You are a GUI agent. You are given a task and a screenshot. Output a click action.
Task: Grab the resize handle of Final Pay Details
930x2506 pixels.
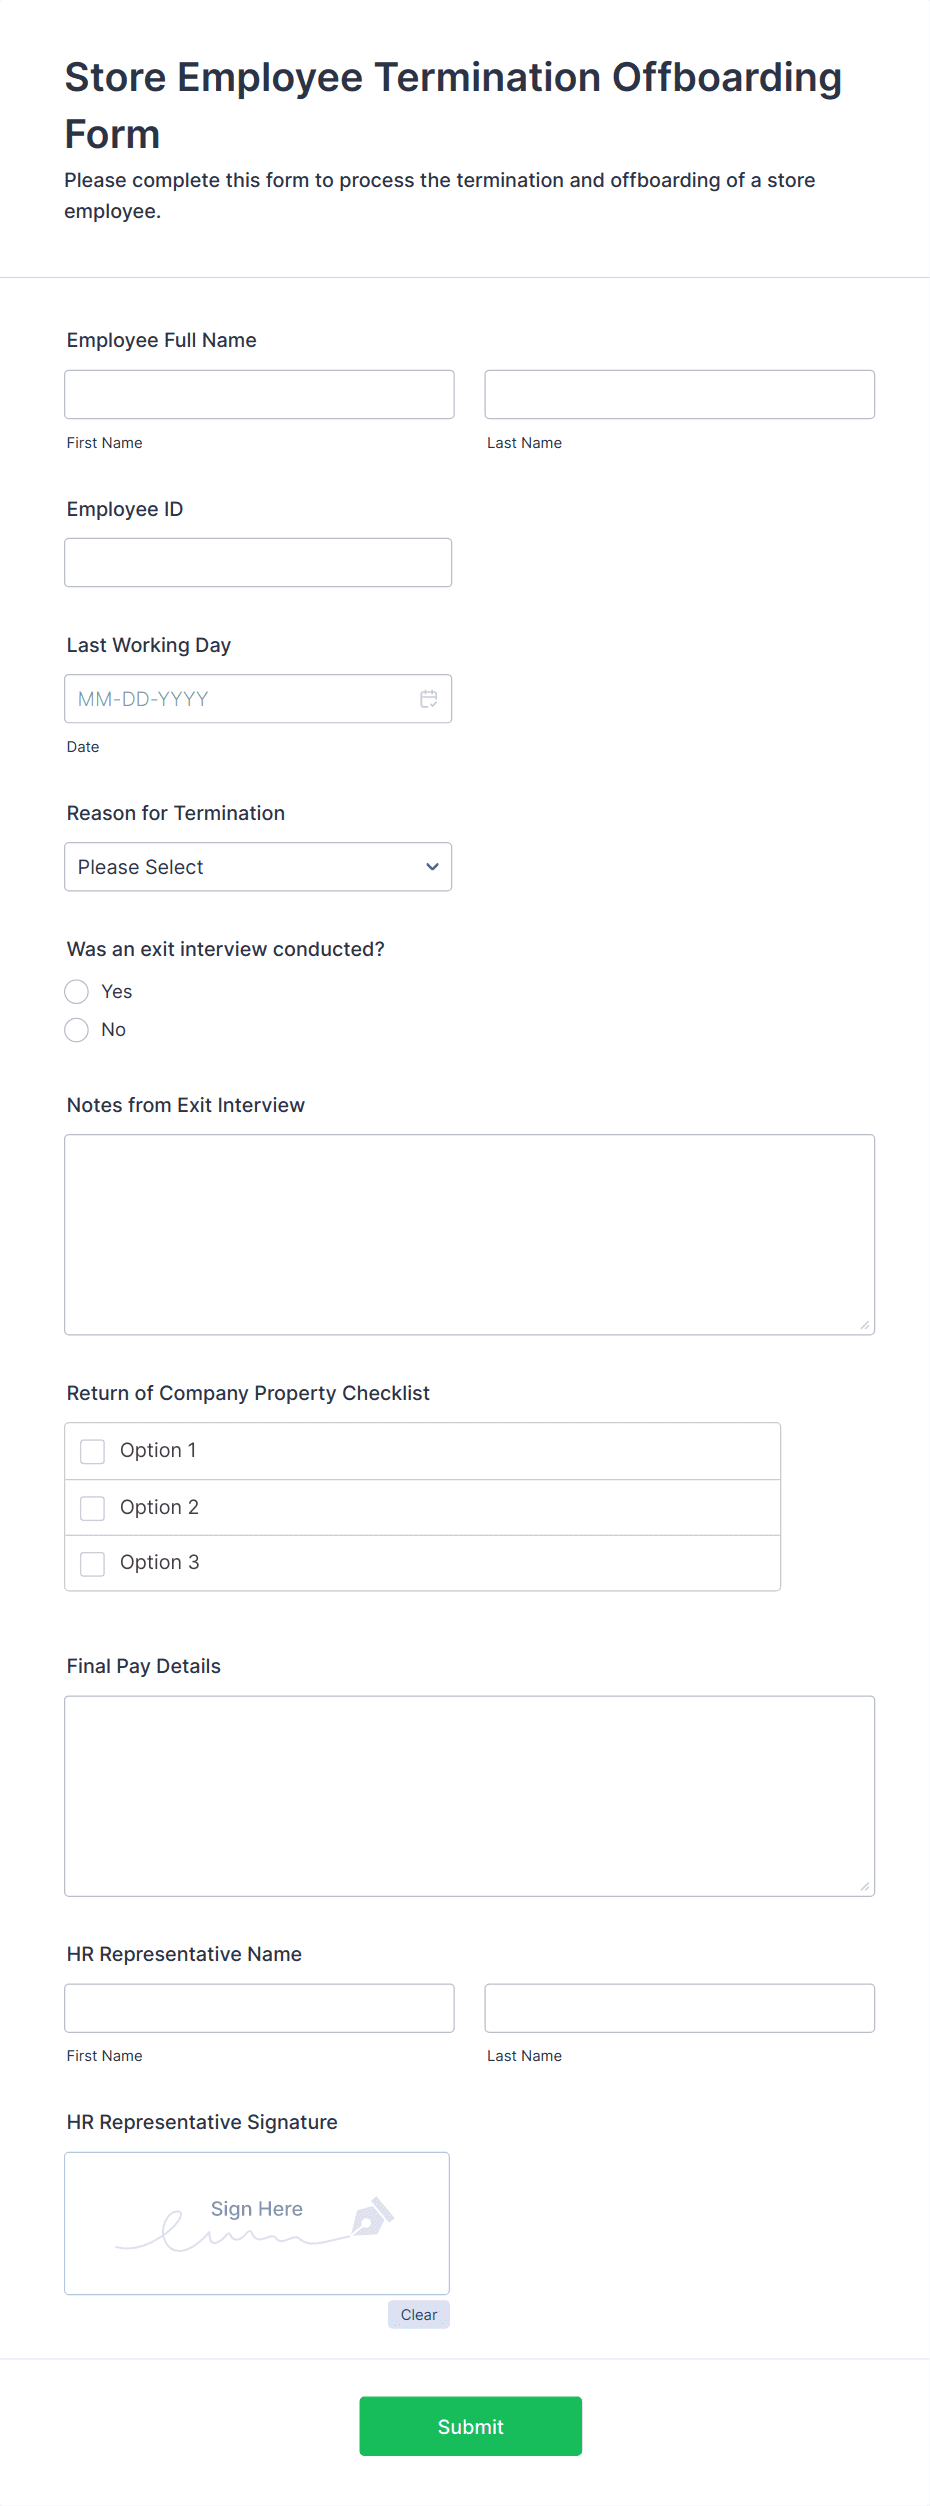point(865,1886)
